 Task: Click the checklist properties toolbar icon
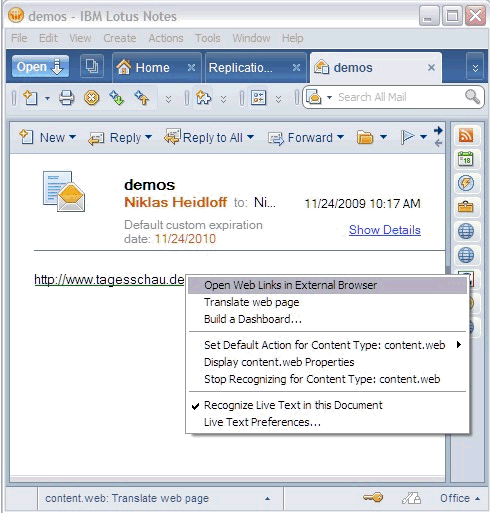tap(258, 98)
